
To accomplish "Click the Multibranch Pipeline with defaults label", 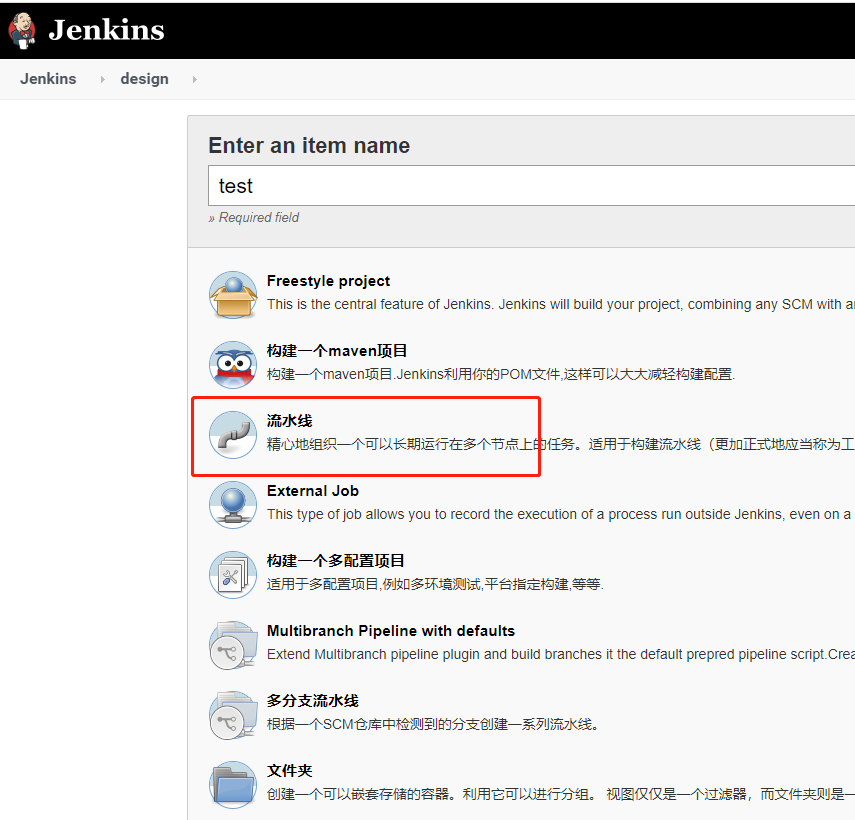I will 390,631.
